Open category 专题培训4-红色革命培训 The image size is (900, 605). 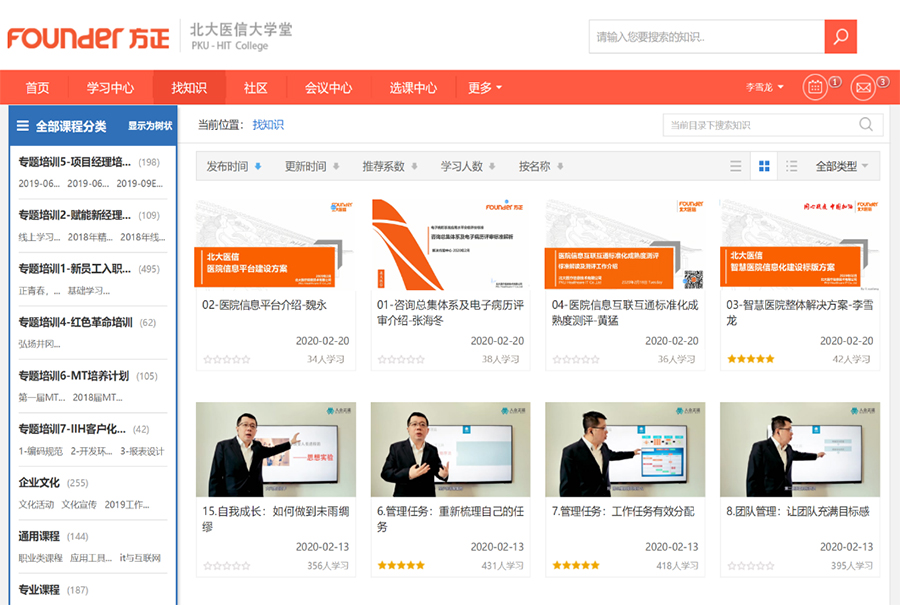pyautogui.click(x=75, y=322)
